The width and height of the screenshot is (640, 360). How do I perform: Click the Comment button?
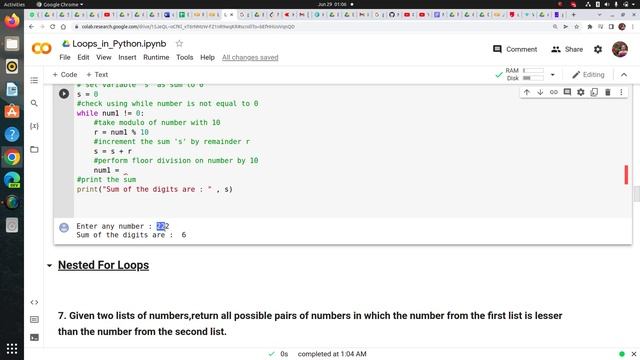pos(515,49)
